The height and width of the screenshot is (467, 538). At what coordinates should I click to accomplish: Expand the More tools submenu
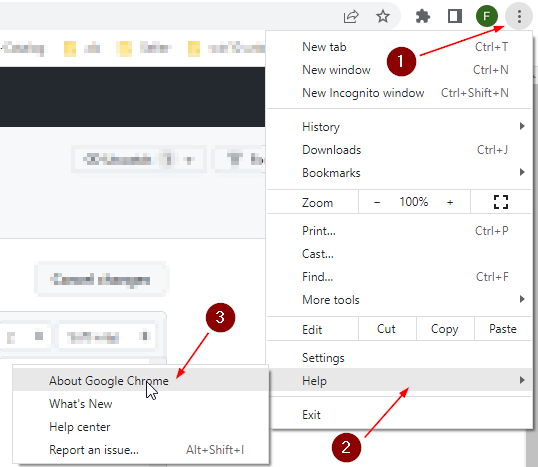(x=399, y=300)
